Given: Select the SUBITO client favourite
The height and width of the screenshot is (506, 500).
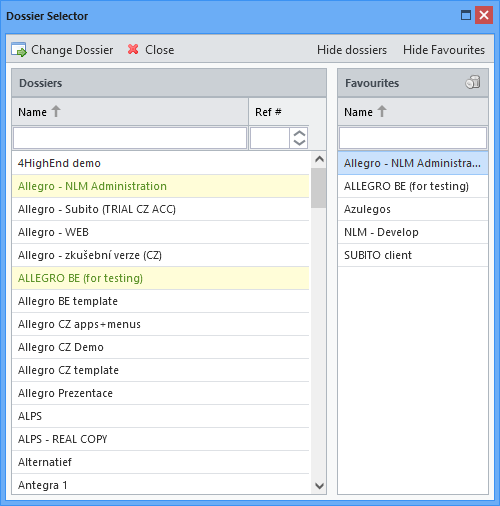Looking at the screenshot, I should [413, 255].
